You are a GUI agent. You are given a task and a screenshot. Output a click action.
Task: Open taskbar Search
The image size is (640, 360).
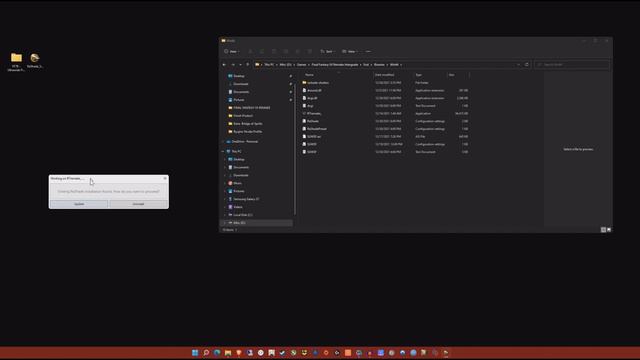point(206,353)
